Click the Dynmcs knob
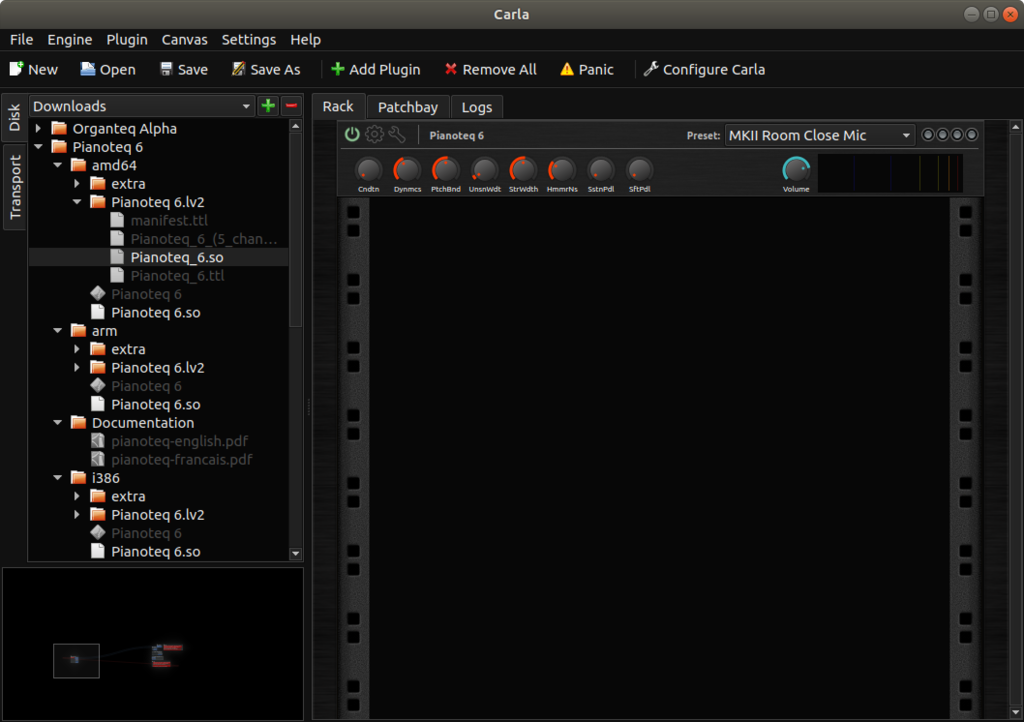 pyautogui.click(x=407, y=170)
